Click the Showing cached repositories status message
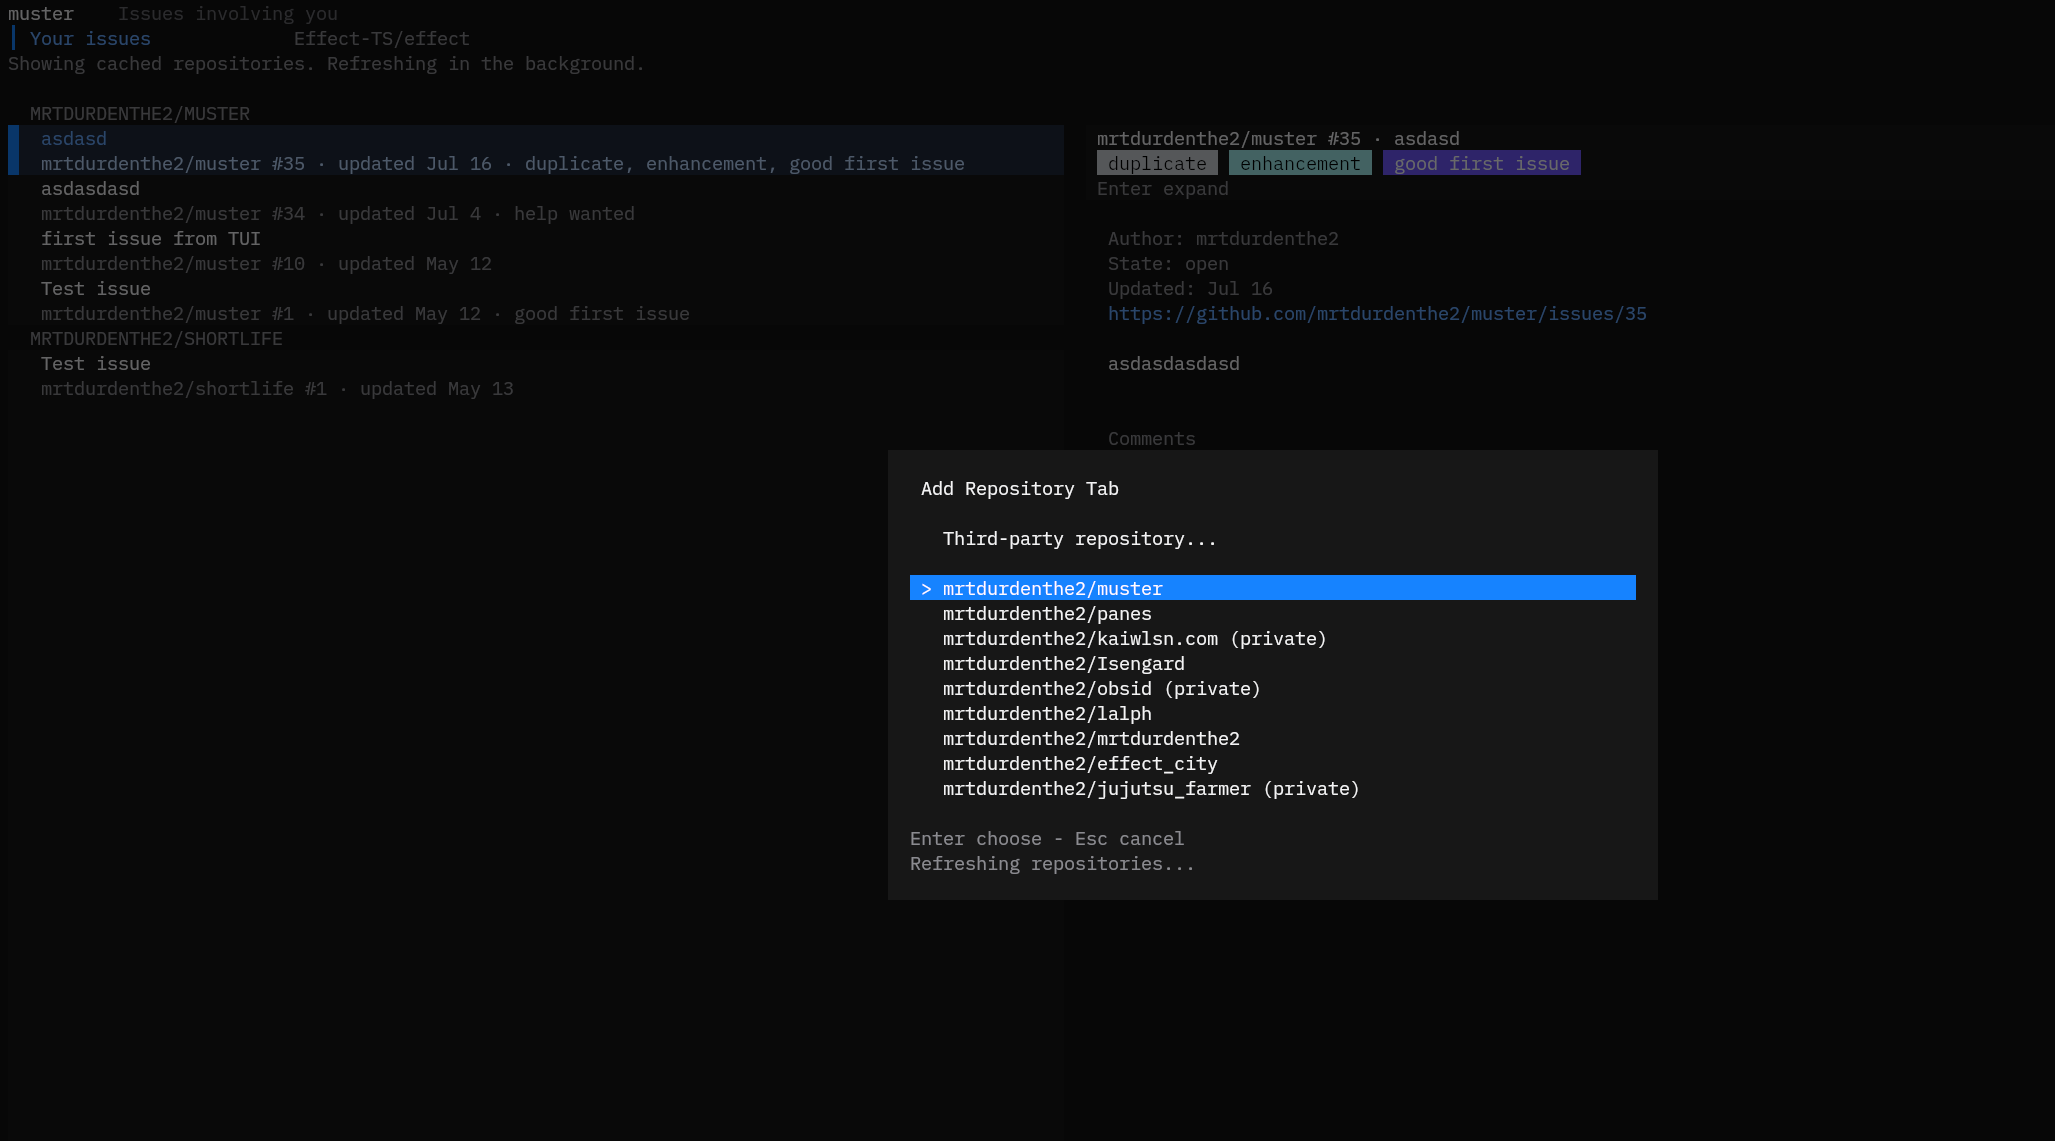This screenshot has height=1141, width=2055. 326,64
